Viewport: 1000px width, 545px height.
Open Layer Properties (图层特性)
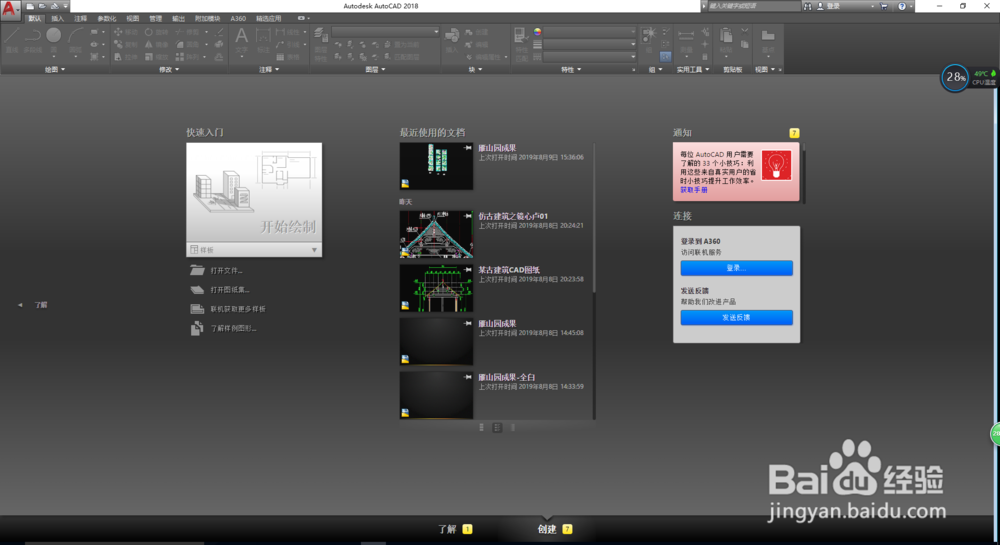(x=321, y=45)
